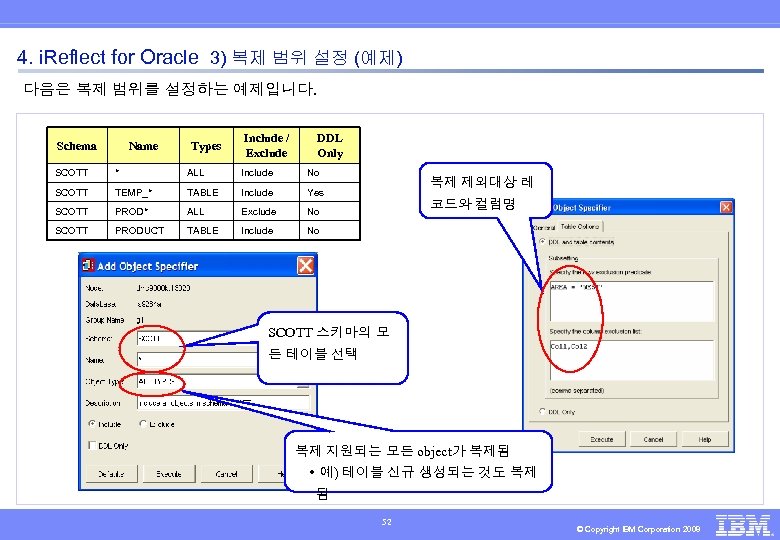Image resolution: width=780 pixels, height=540 pixels.
Task: Select the Exclude radio button in Add Object Specifier
Action: coord(143,424)
